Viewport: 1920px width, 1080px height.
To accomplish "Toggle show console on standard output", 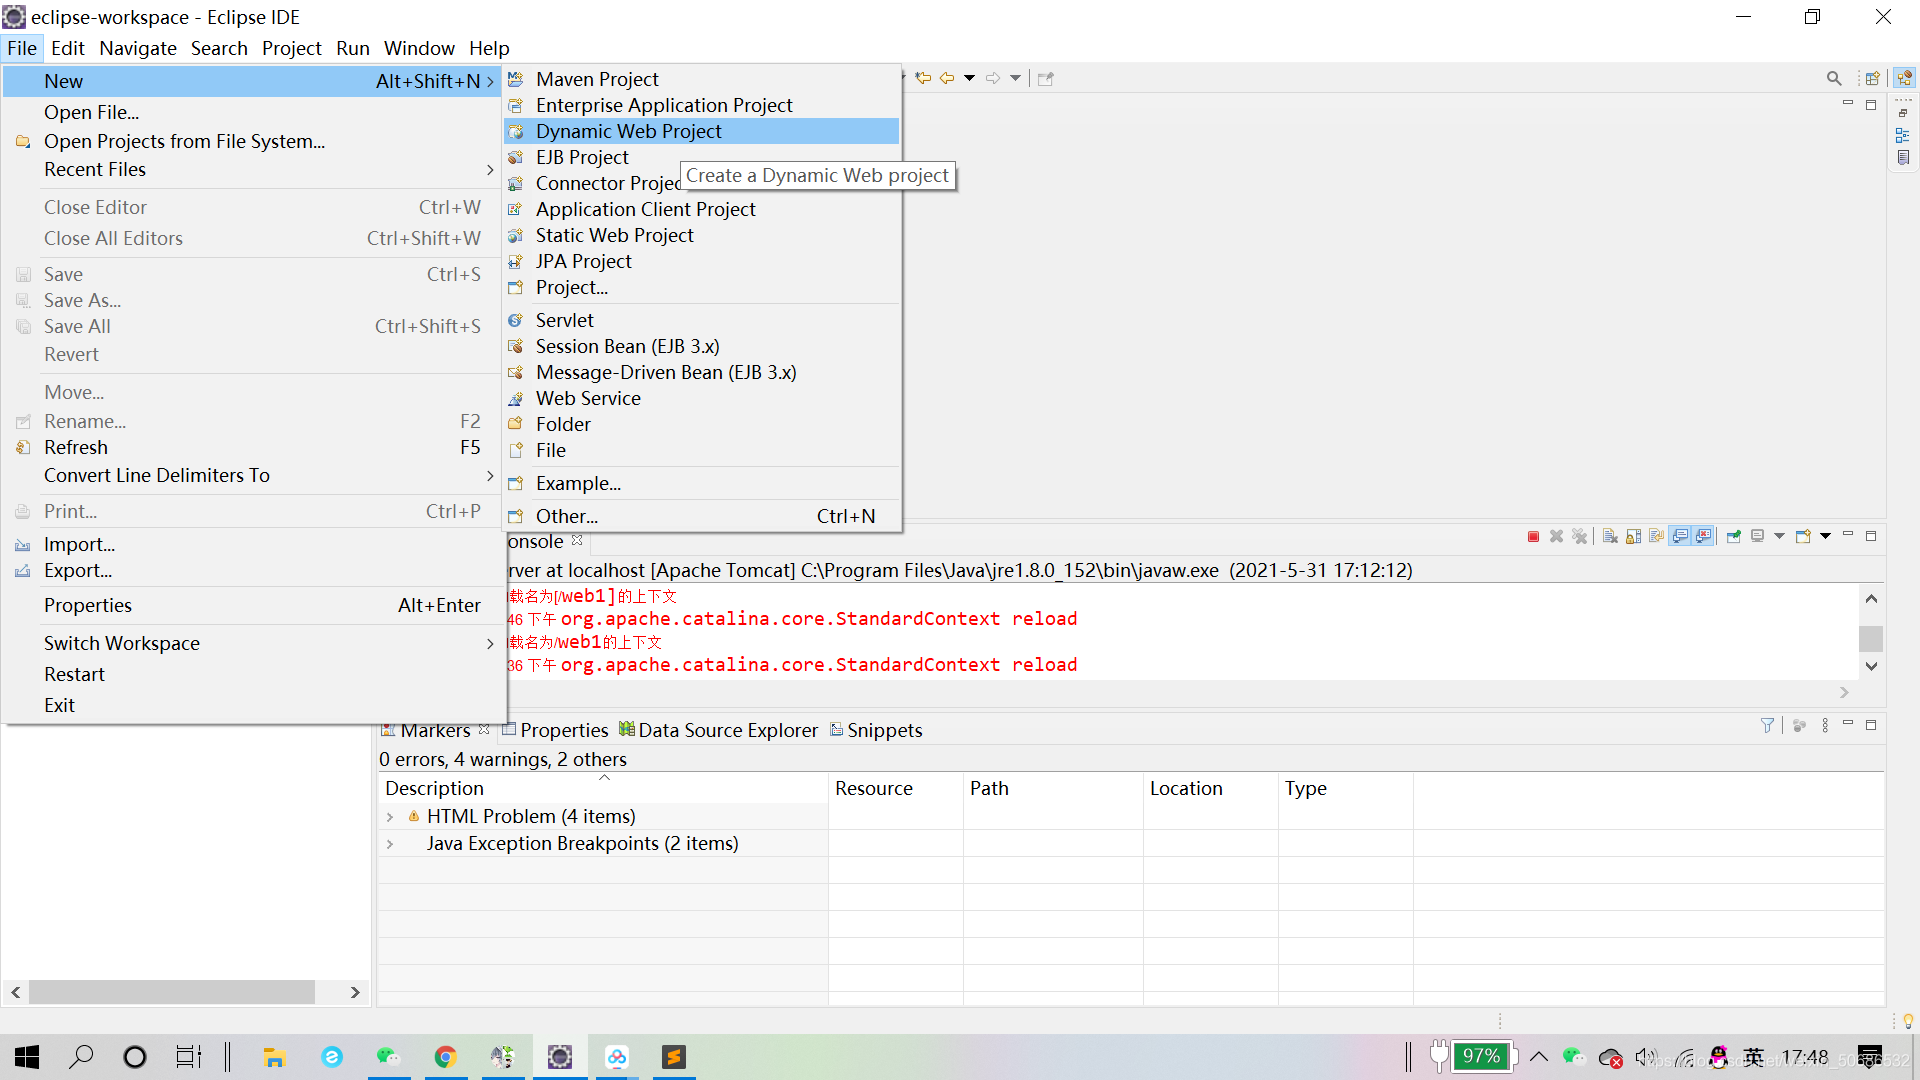I will (1680, 537).
